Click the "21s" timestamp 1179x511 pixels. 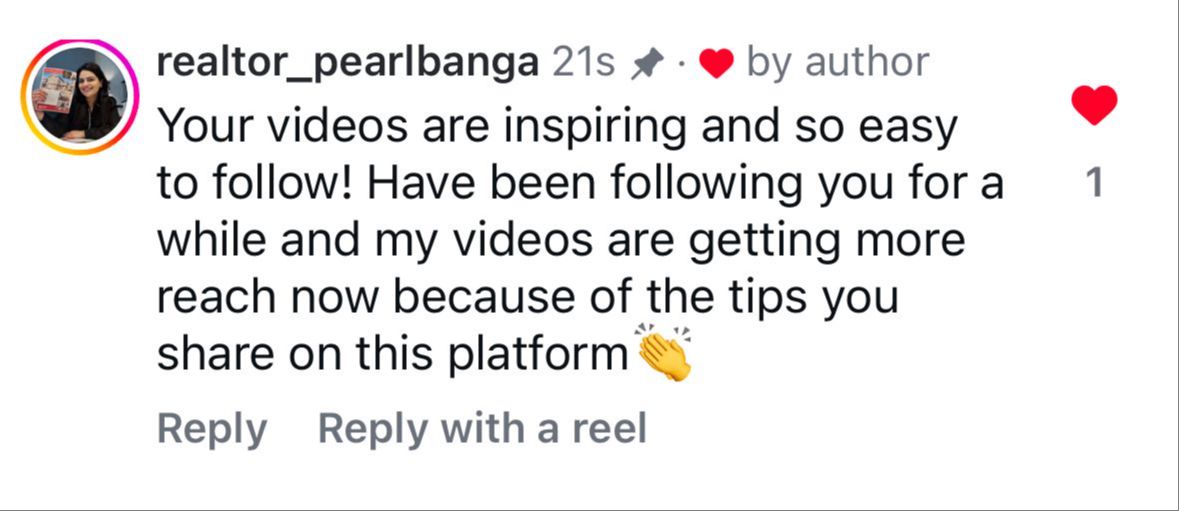tap(584, 63)
